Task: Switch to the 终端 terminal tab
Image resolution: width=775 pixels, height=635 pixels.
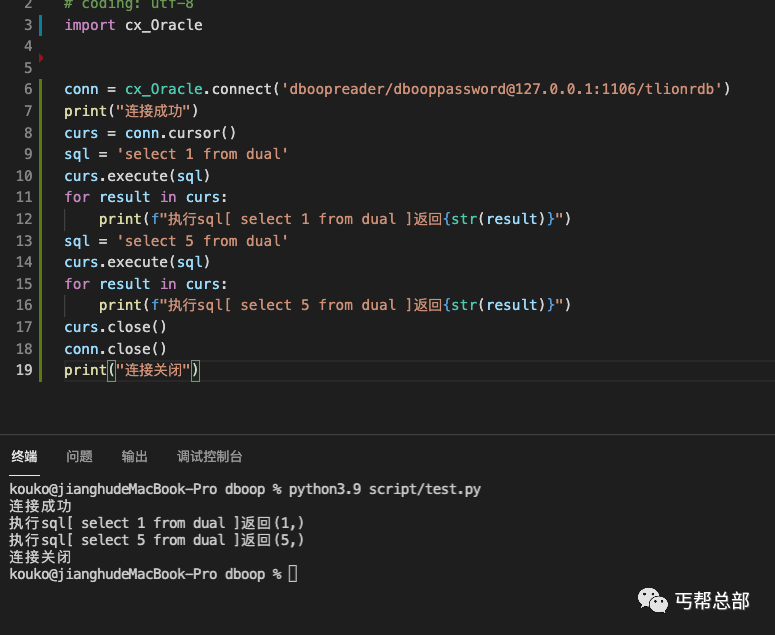Action: [24, 456]
